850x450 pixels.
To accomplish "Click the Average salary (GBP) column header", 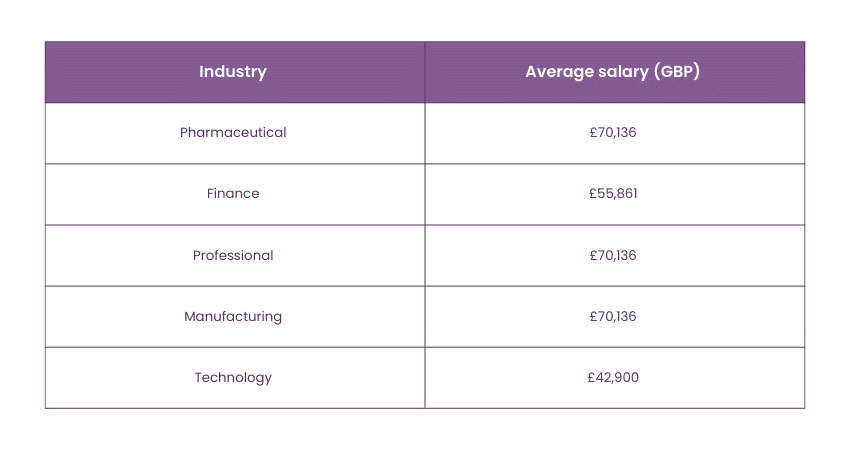I will pos(613,72).
